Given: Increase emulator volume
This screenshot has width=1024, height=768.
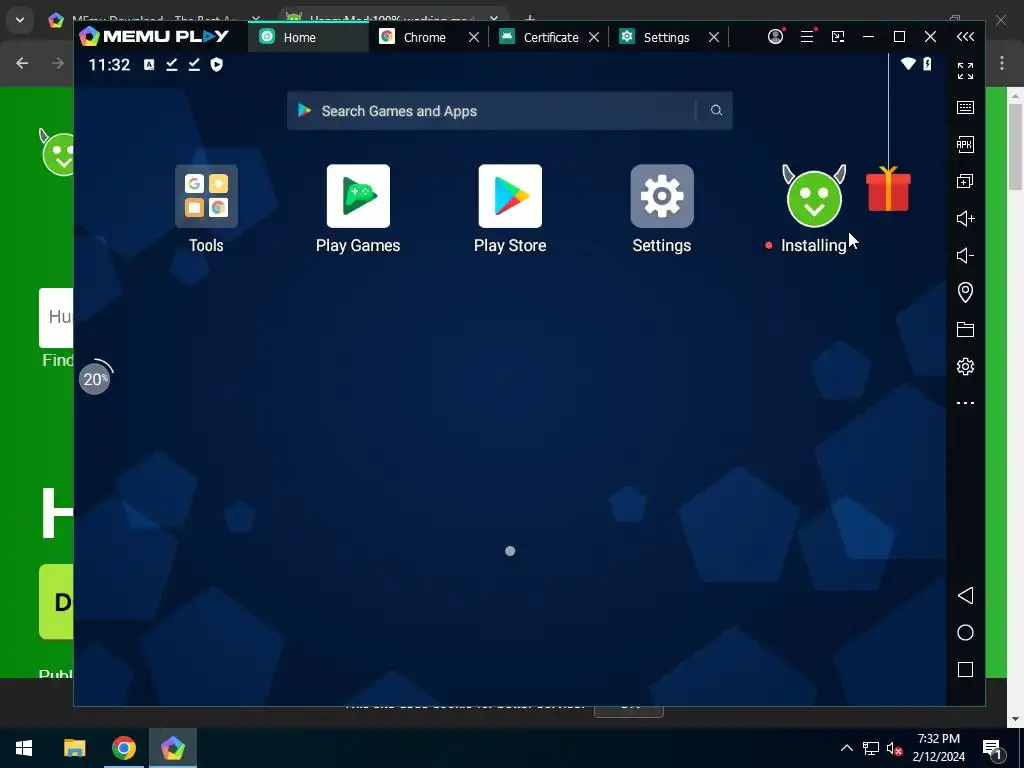Looking at the screenshot, I should tap(965, 218).
